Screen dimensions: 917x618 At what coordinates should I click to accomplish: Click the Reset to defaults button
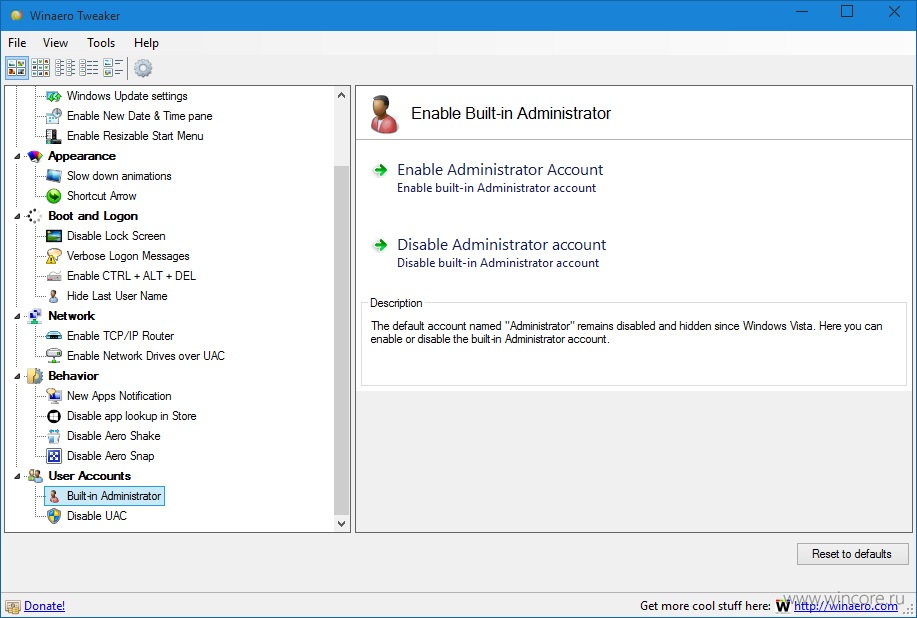pyautogui.click(x=852, y=554)
